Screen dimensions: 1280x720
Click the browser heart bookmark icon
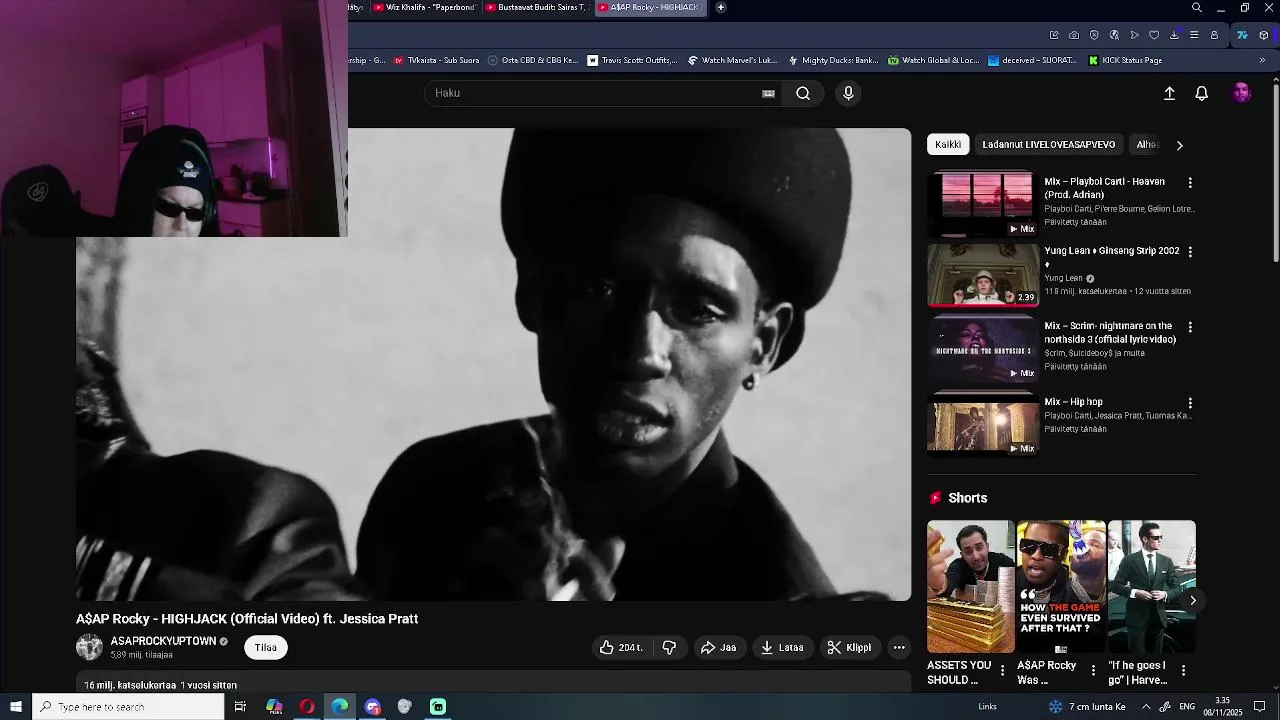pyautogui.click(x=1154, y=35)
